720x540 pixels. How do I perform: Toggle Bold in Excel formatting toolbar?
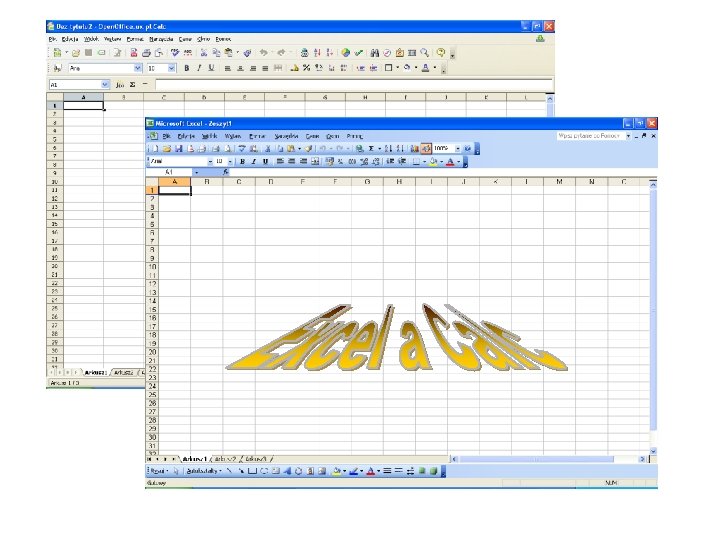click(242, 161)
